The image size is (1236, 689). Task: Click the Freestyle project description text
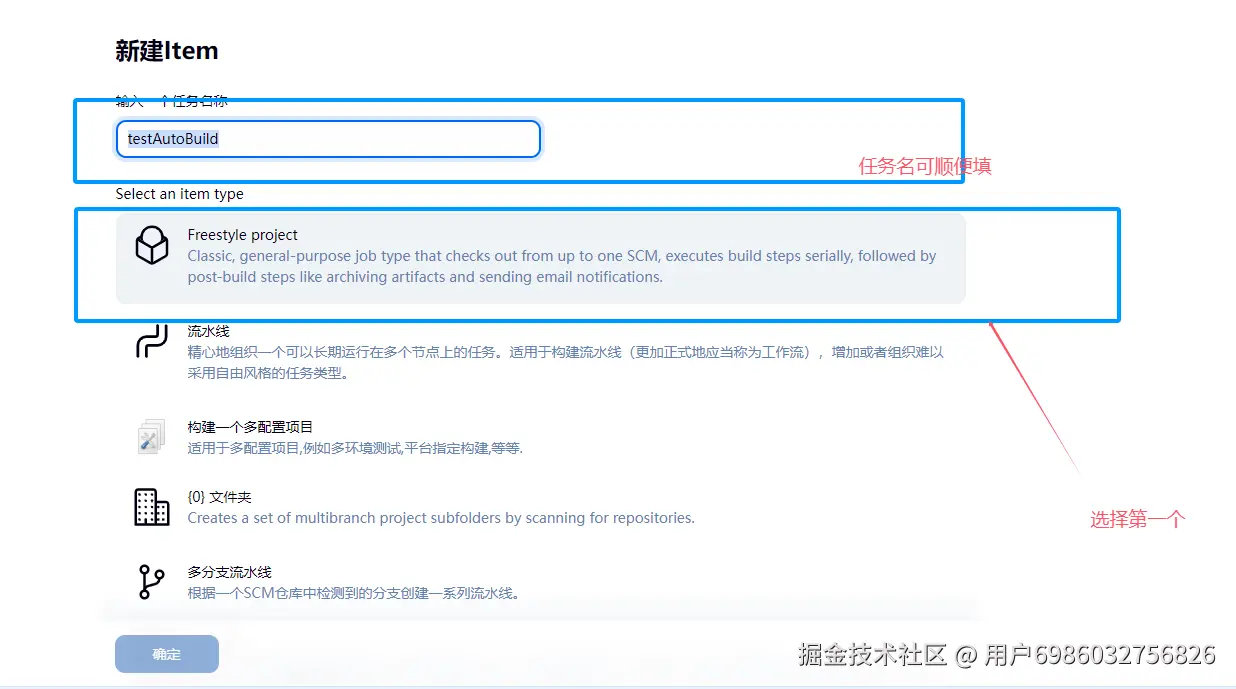(561, 266)
